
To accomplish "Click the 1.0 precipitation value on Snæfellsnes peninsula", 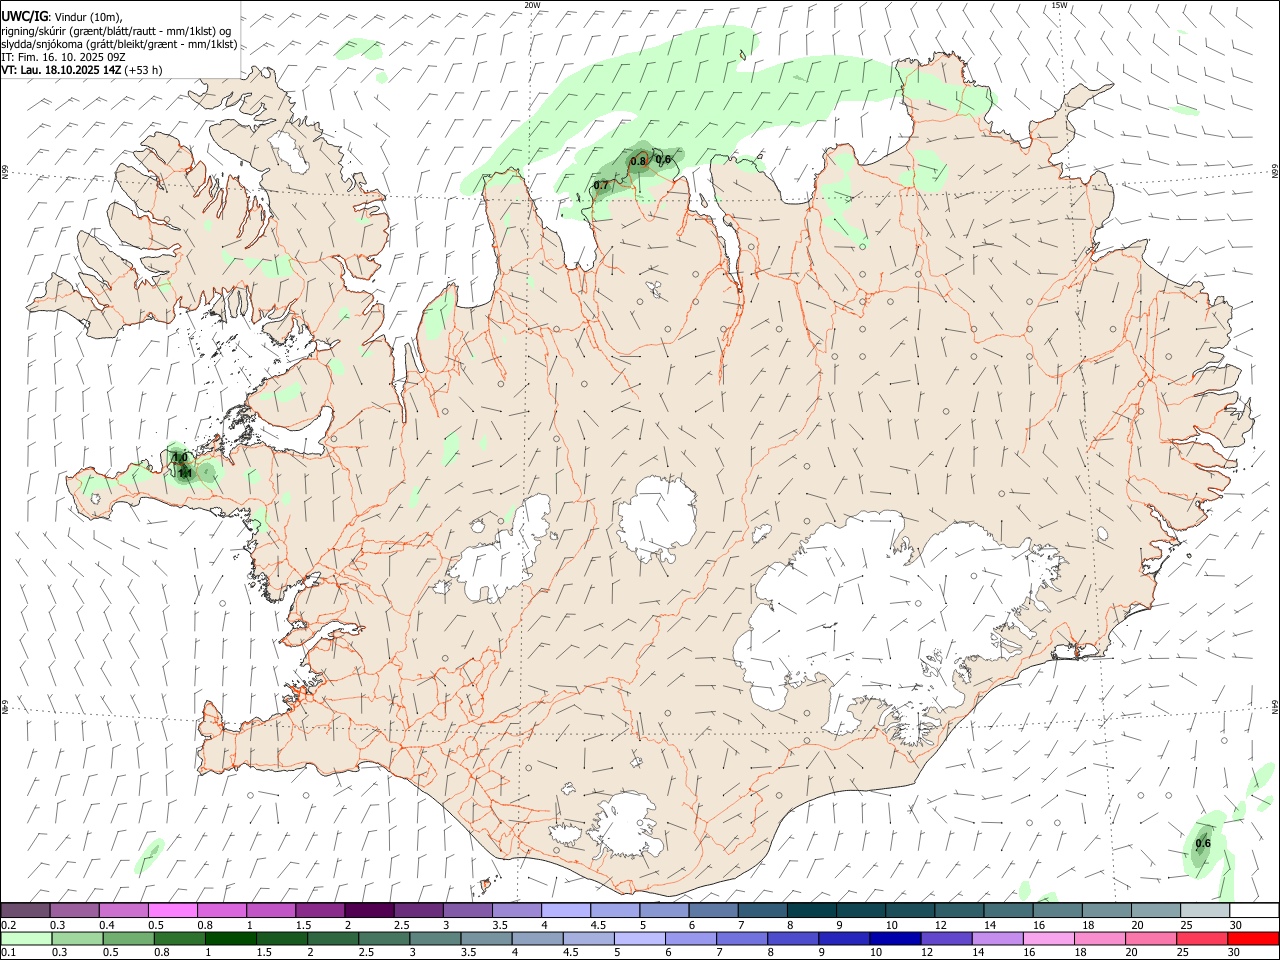I will click(x=180, y=458).
